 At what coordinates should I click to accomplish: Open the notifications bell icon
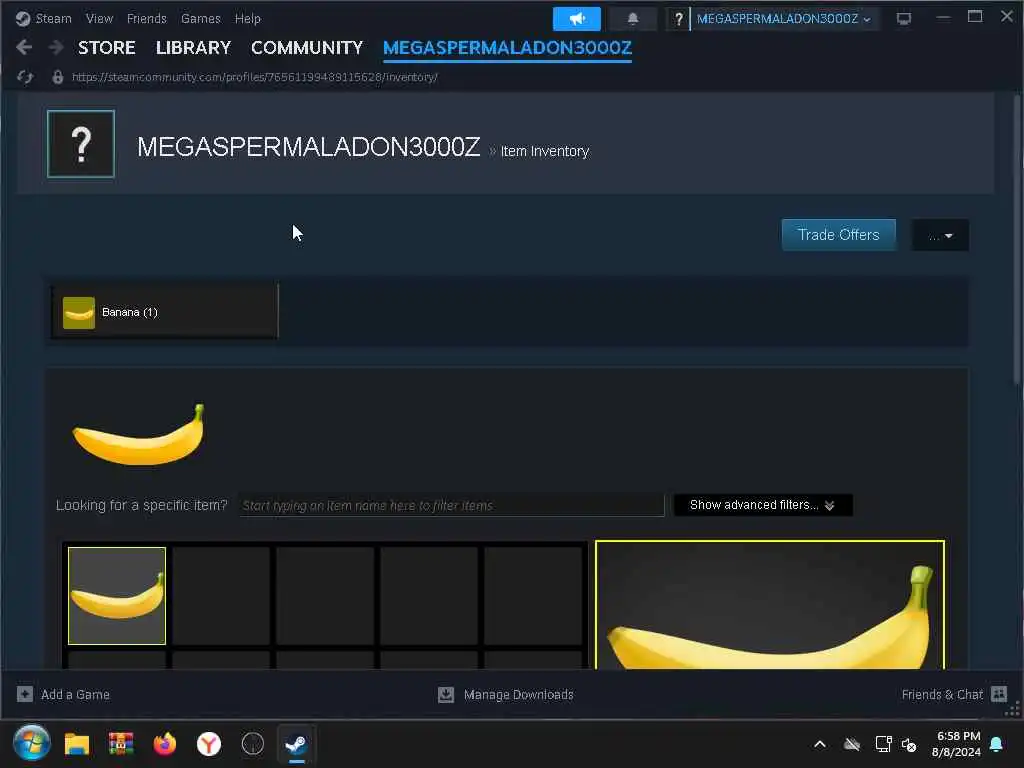632,19
